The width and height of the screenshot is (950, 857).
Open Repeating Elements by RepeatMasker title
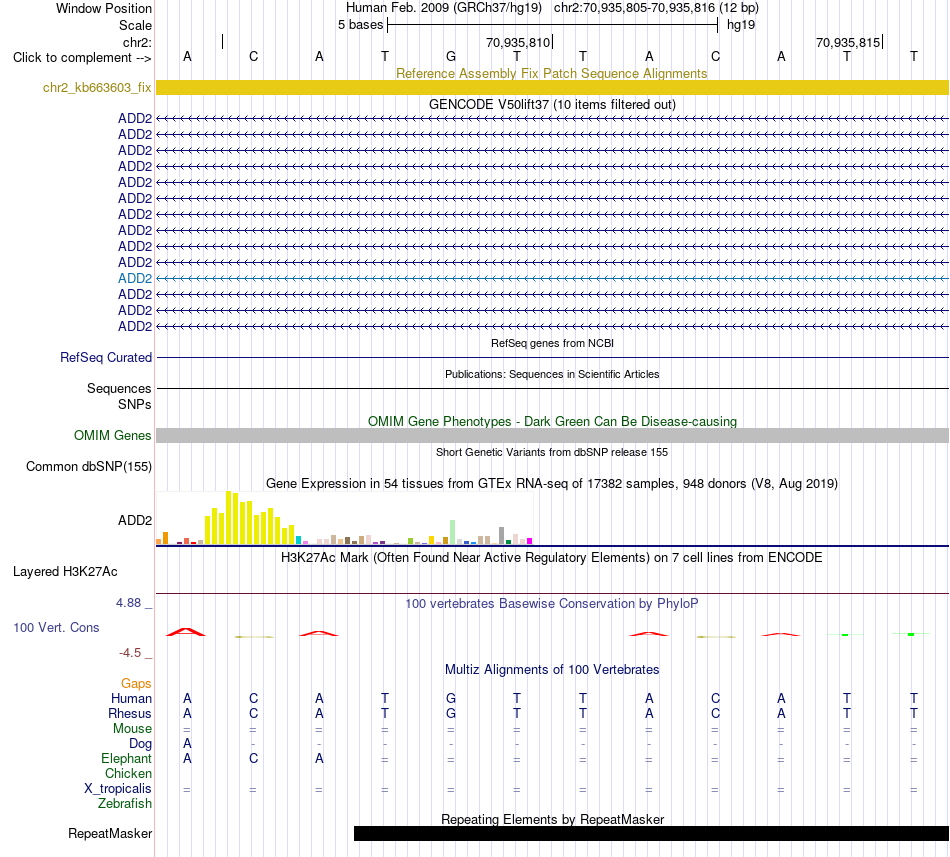point(552,819)
